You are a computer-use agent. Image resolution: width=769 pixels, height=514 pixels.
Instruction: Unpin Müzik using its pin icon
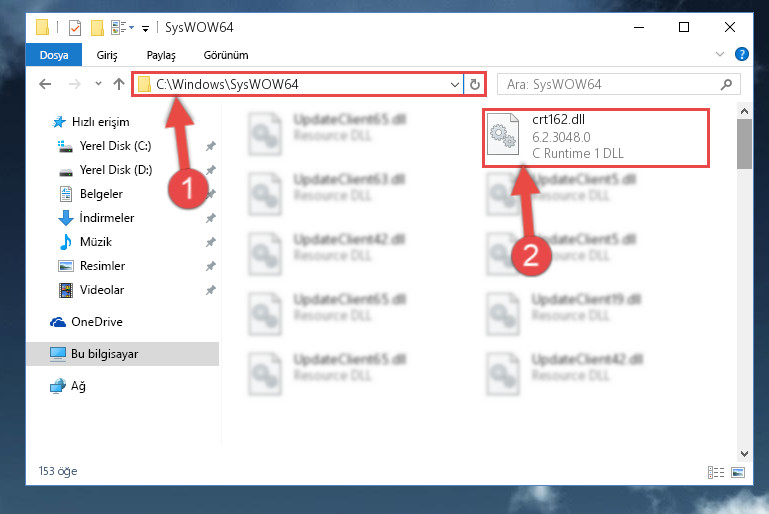point(211,242)
